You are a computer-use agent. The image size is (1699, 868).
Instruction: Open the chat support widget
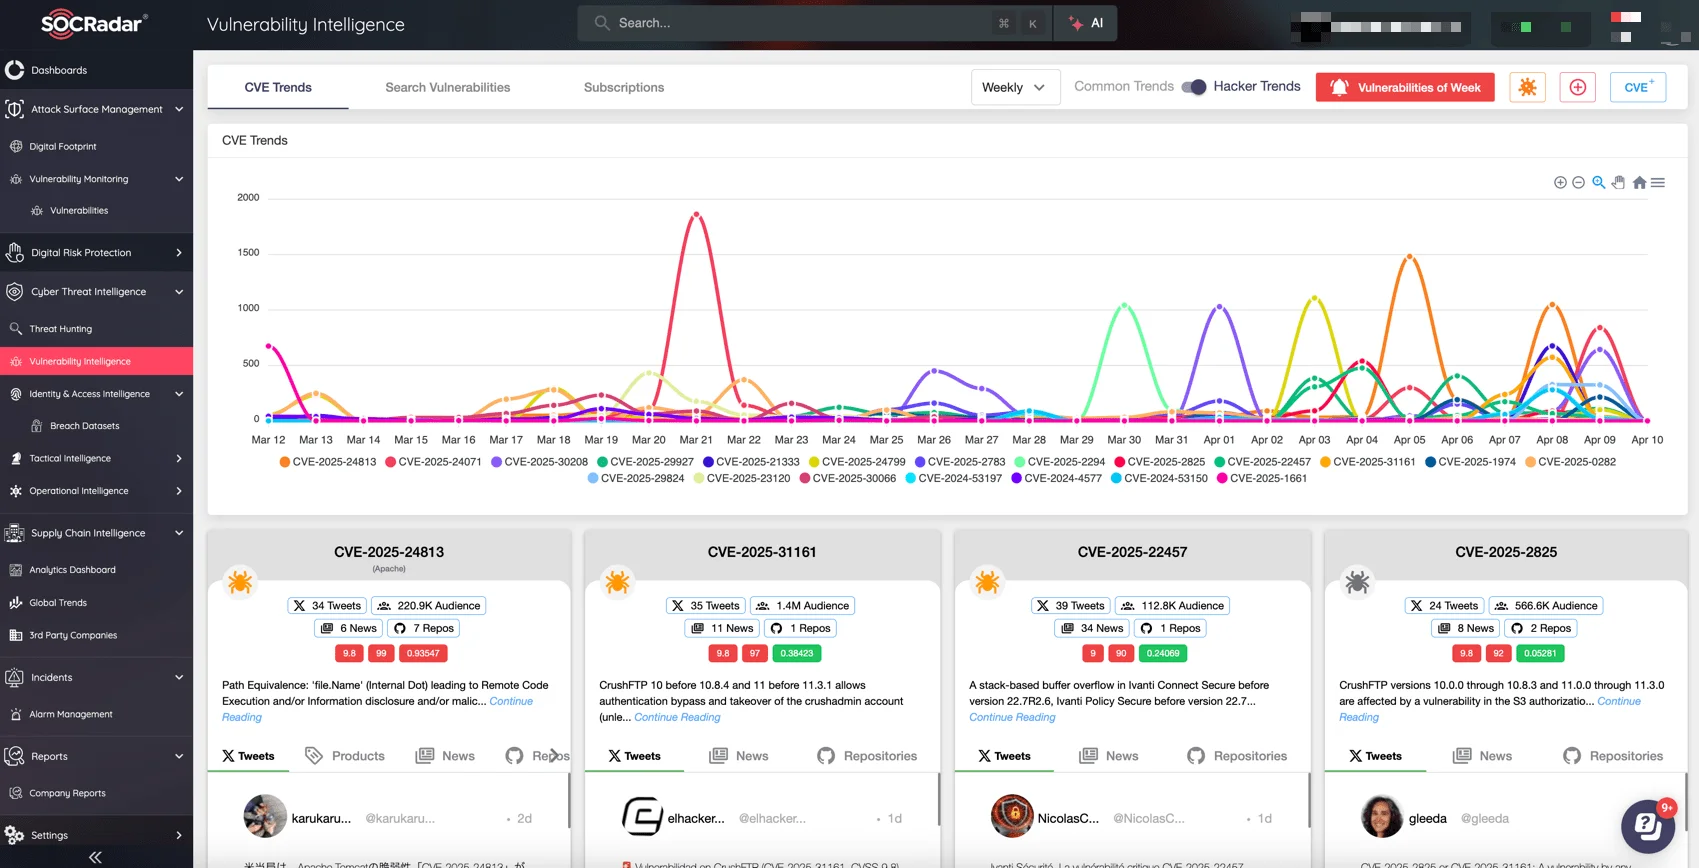tap(1648, 825)
